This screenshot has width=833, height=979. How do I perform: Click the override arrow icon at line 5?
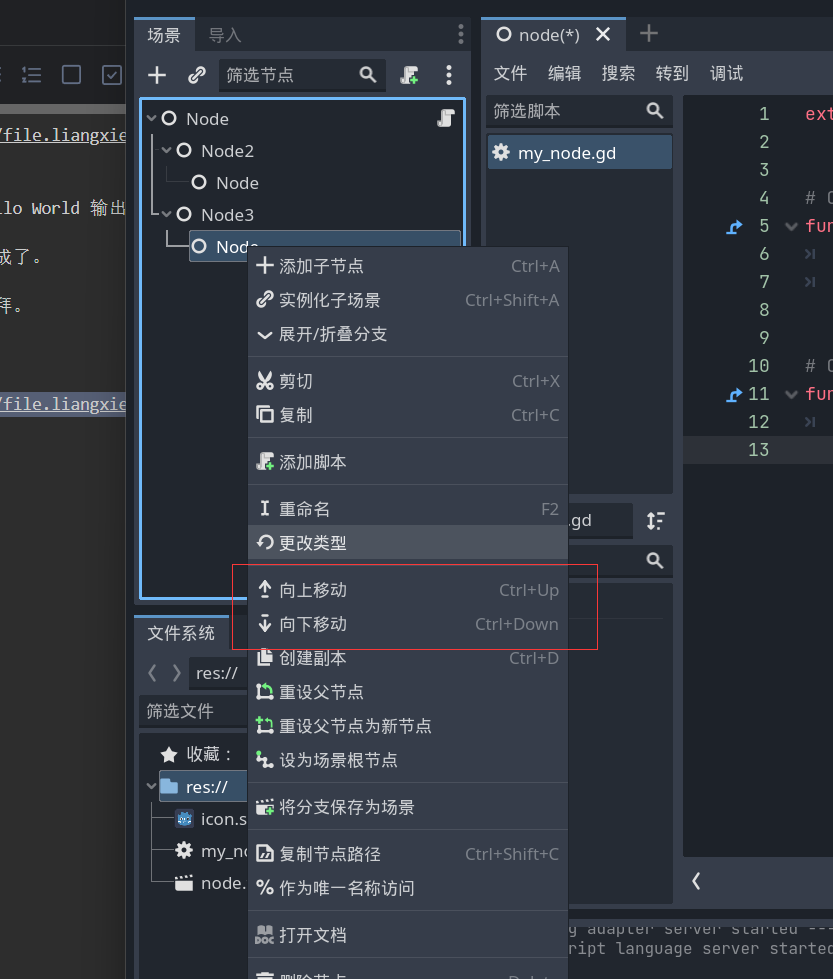click(x=735, y=226)
